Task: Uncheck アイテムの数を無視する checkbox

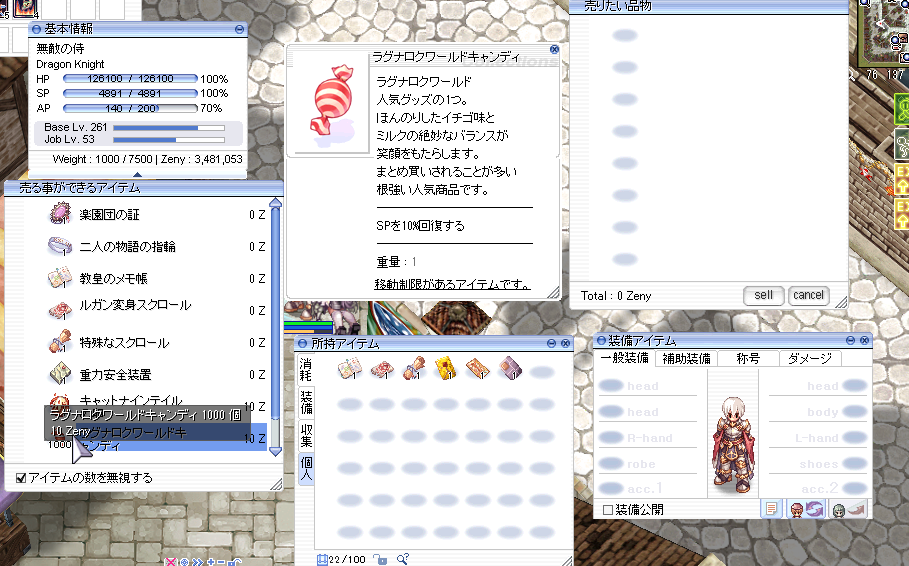Action: tap(22, 478)
